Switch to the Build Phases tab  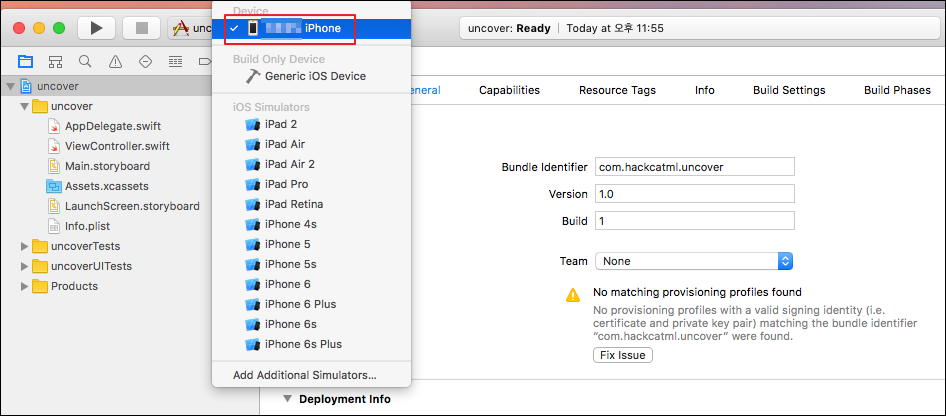point(897,90)
